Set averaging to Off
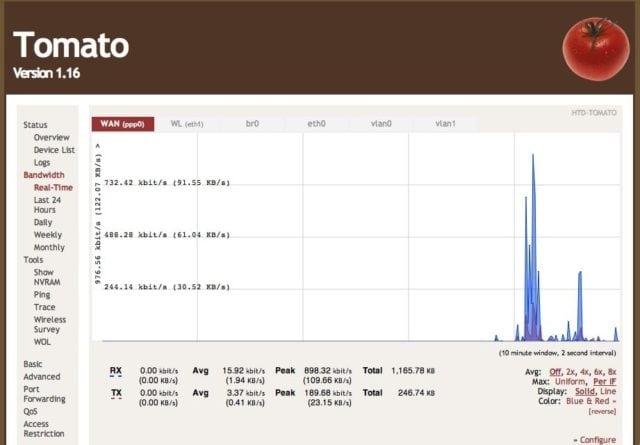Image resolution: width=640 pixels, height=445 pixels. point(555,372)
